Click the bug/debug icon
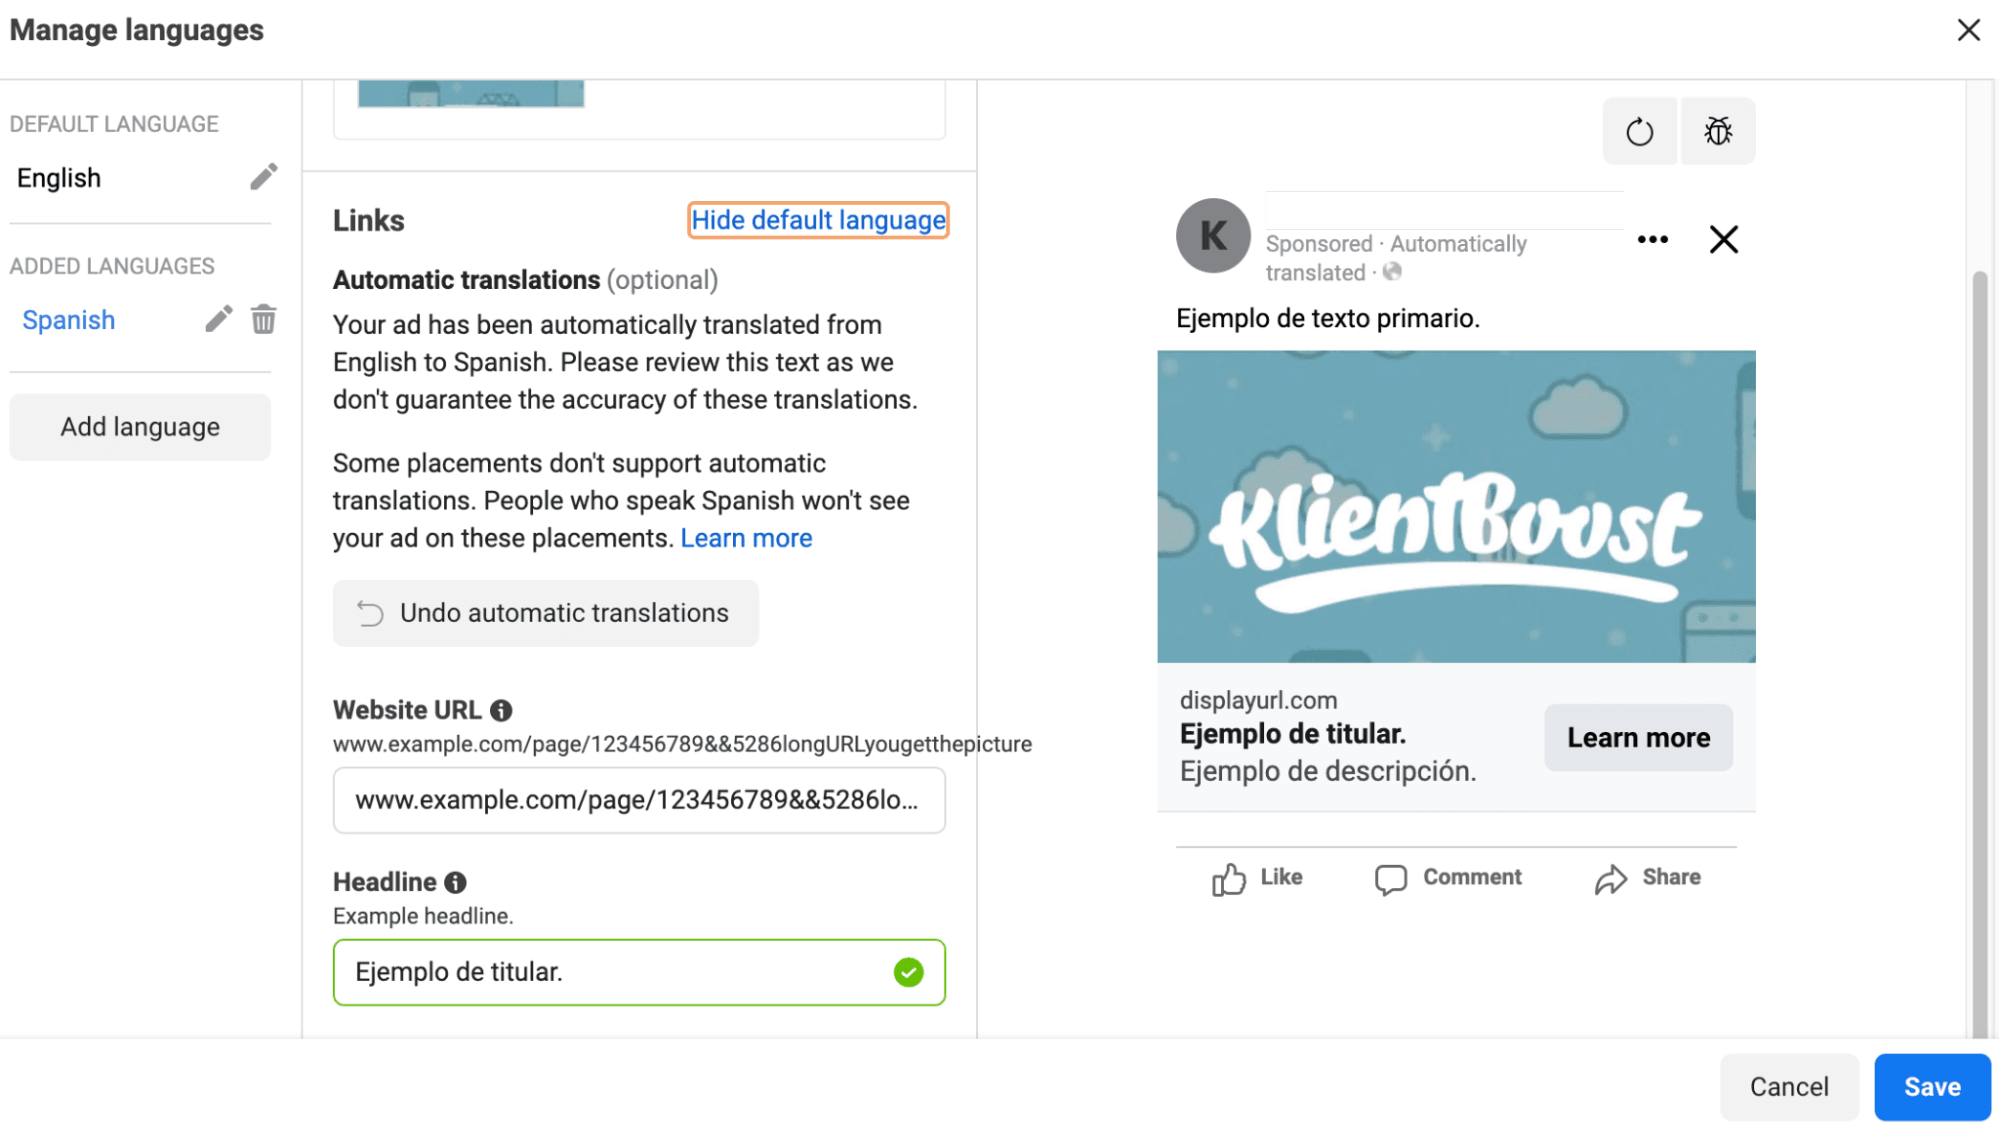 point(1718,129)
